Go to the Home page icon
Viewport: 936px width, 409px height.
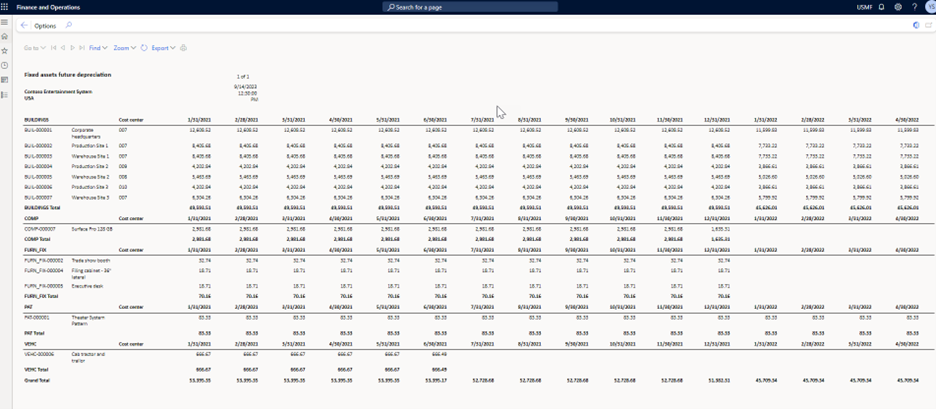pyautogui.click(x=4, y=36)
